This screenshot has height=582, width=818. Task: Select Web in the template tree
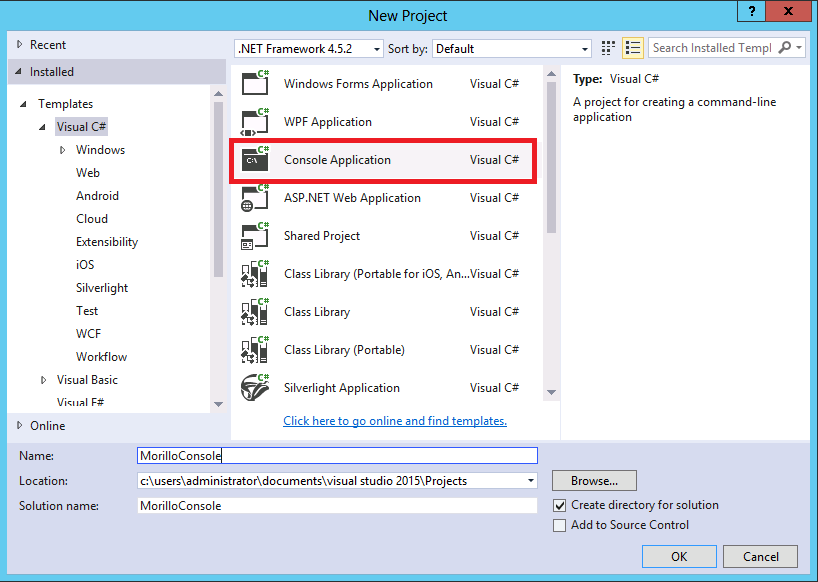tap(88, 173)
